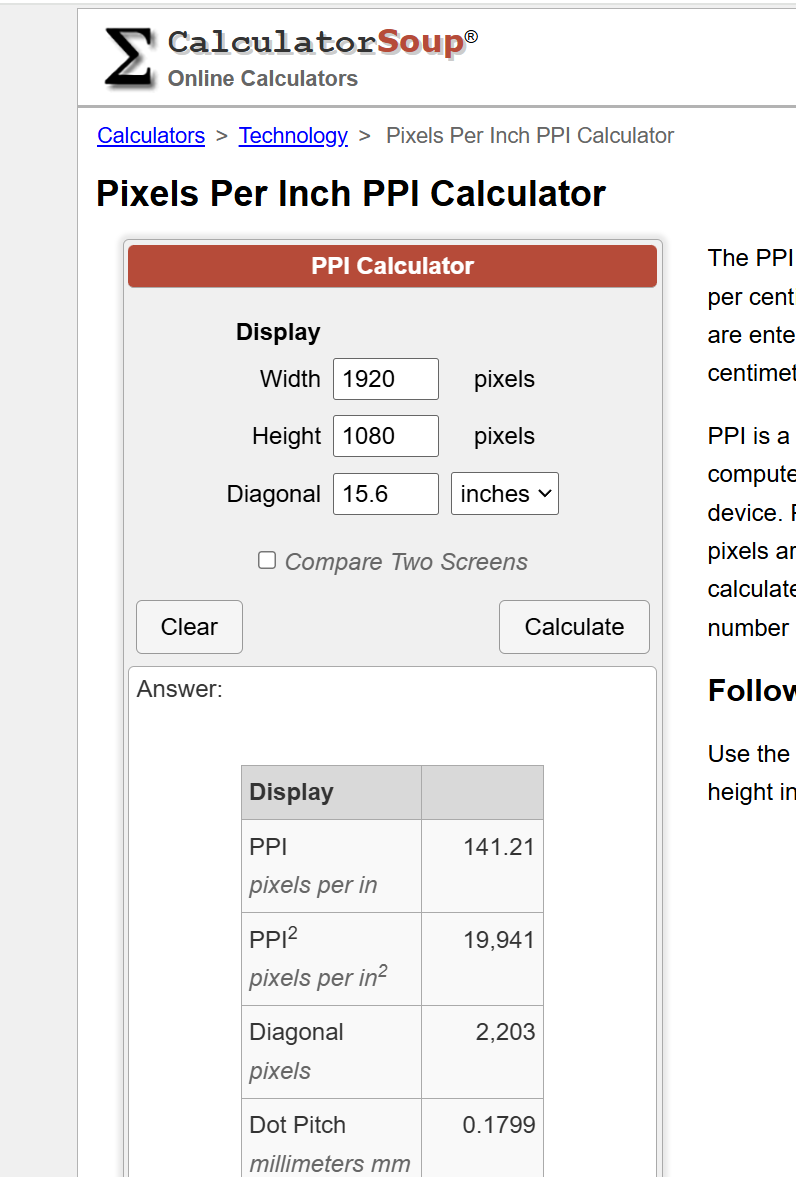Click the Pixels Per Inch PPI Calculator heading

pyautogui.click(x=351, y=193)
